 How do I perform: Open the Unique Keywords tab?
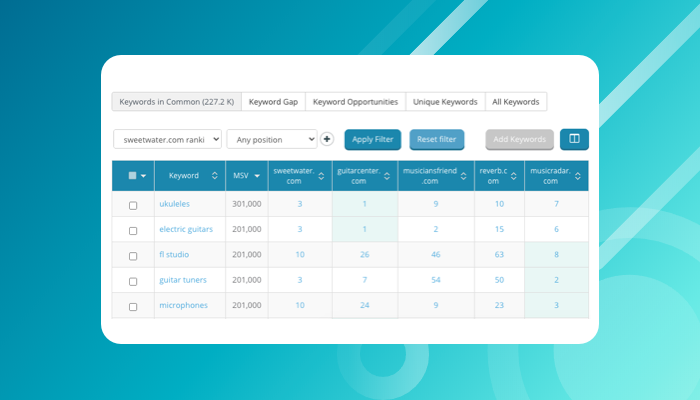pyautogui.click(x=445, y=102)
